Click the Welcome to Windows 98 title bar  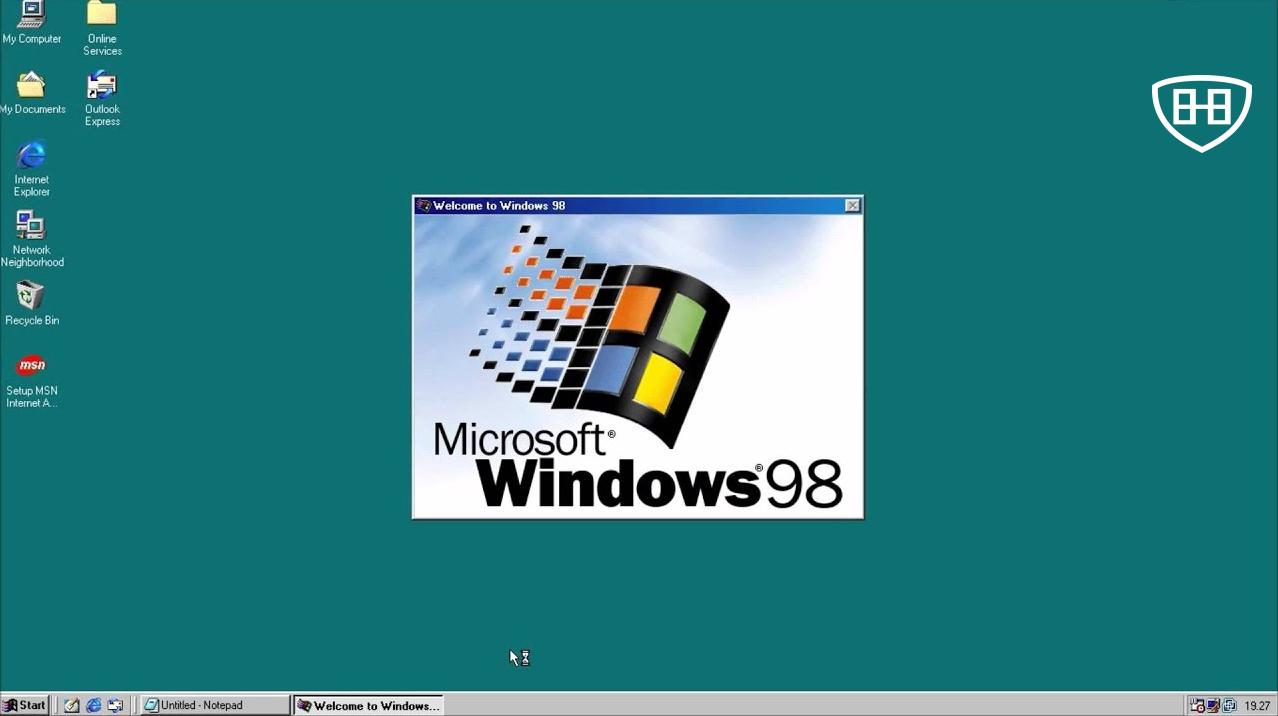pos(630,205)
